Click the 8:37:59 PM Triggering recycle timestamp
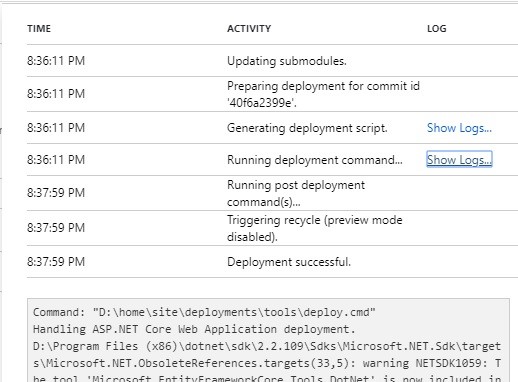The height and width of the screenshot is (382, 518). click(x=56, y=228)
